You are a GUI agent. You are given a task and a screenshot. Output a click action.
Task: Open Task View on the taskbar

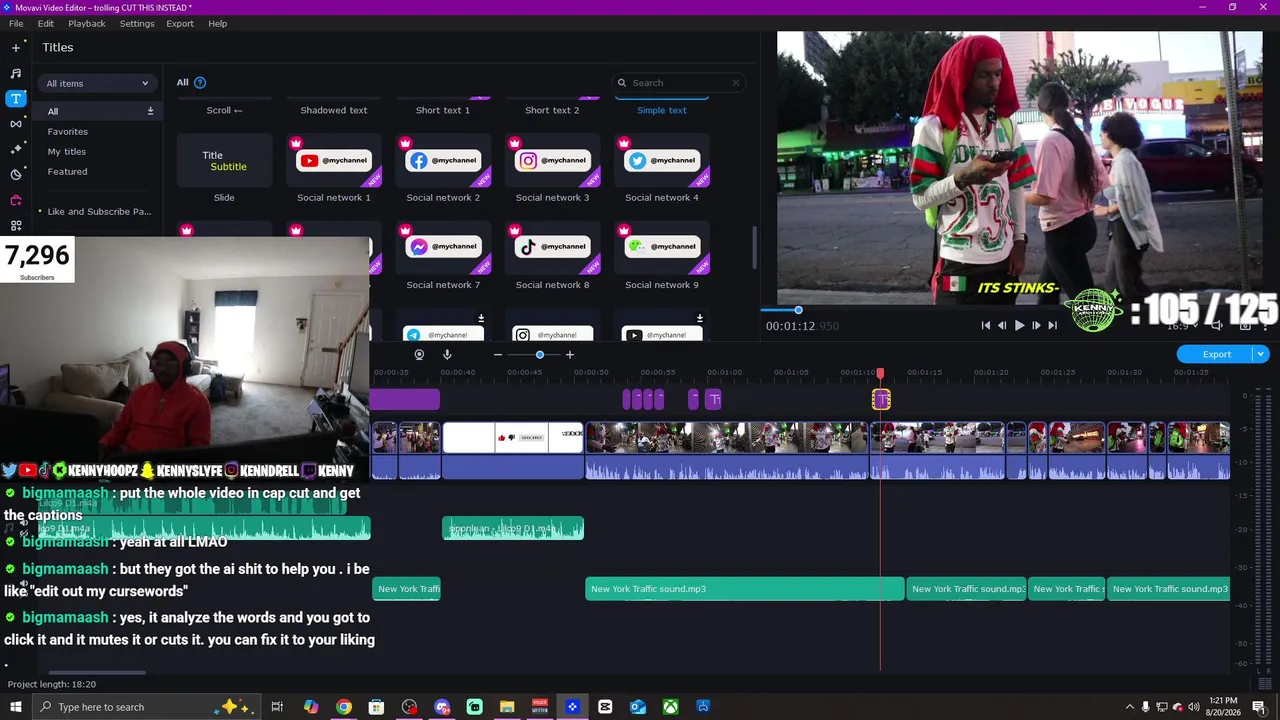click(x=277, y=707)
